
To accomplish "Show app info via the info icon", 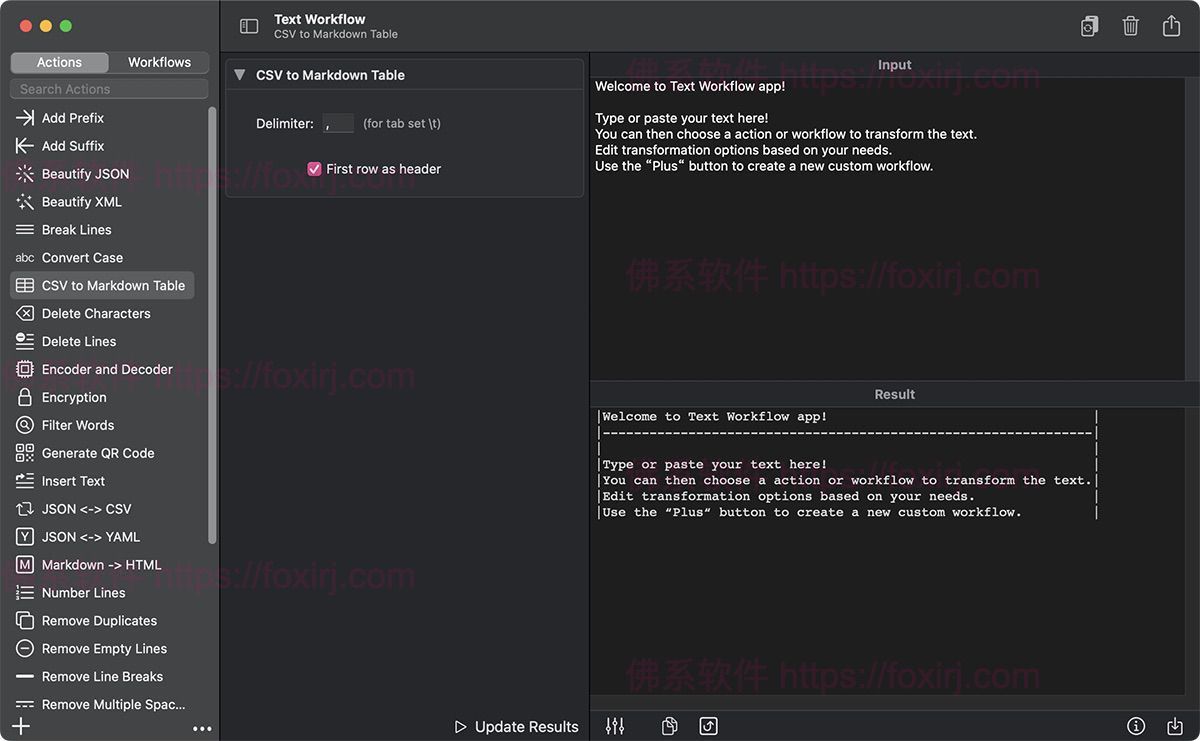I will click(x=1137, y=726).
